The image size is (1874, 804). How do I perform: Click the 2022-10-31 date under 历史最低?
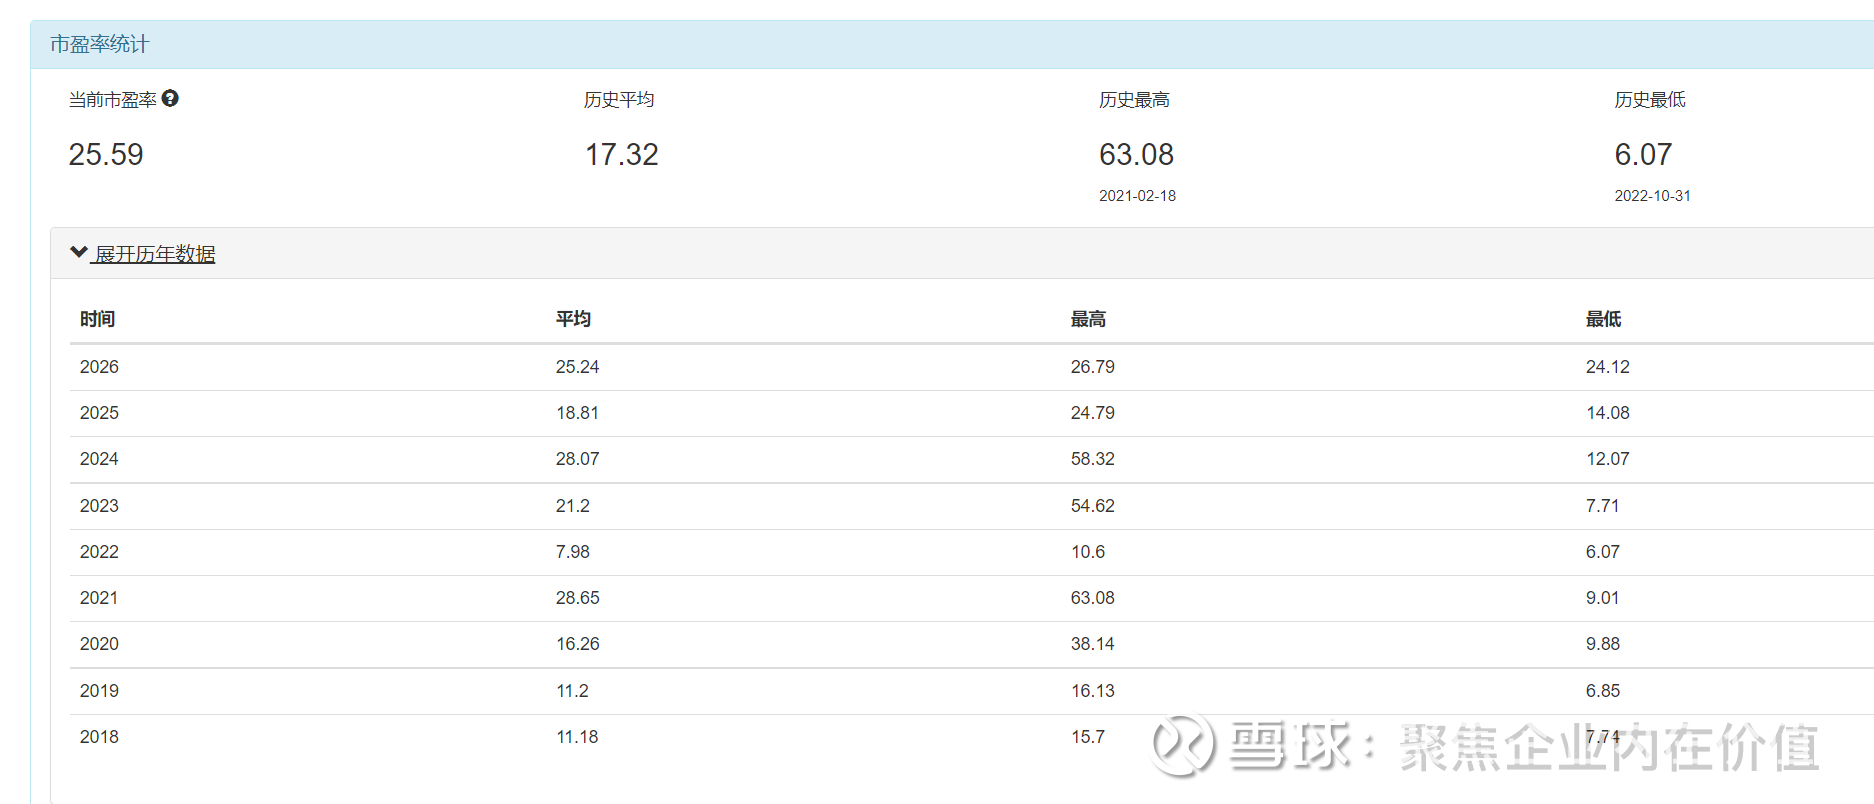[x=1652, y=196]
